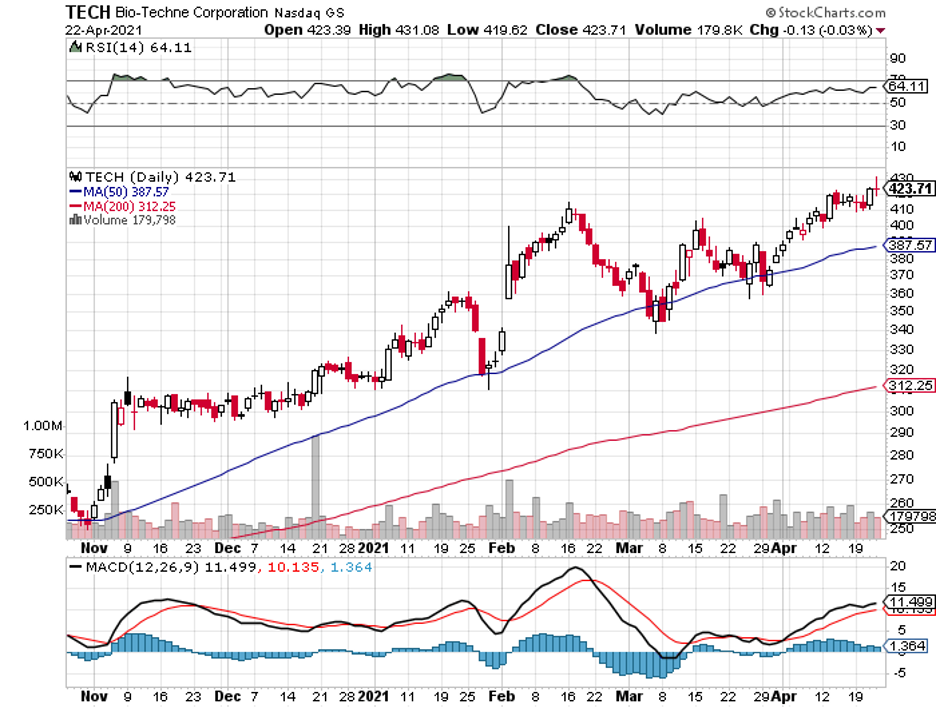The image size is (936, 708).
Task: Click the 90 level on RSI axis
Action: (897, 58)
